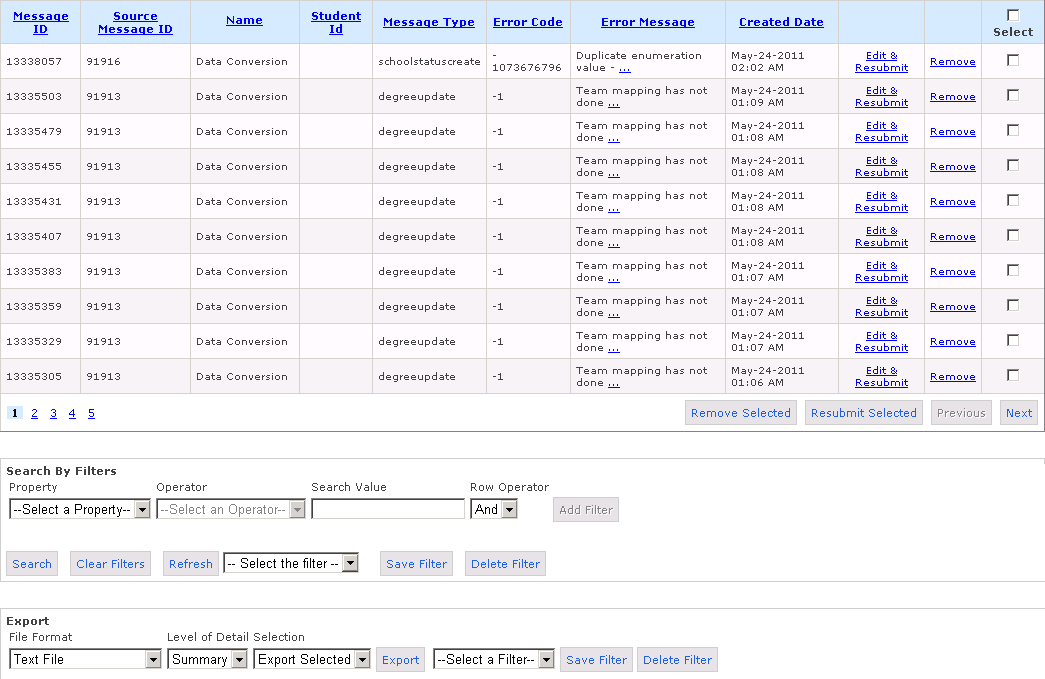This screenshot has width=1045, height=679.
Task: Remove message 13335407
Action: pos(953,237)
